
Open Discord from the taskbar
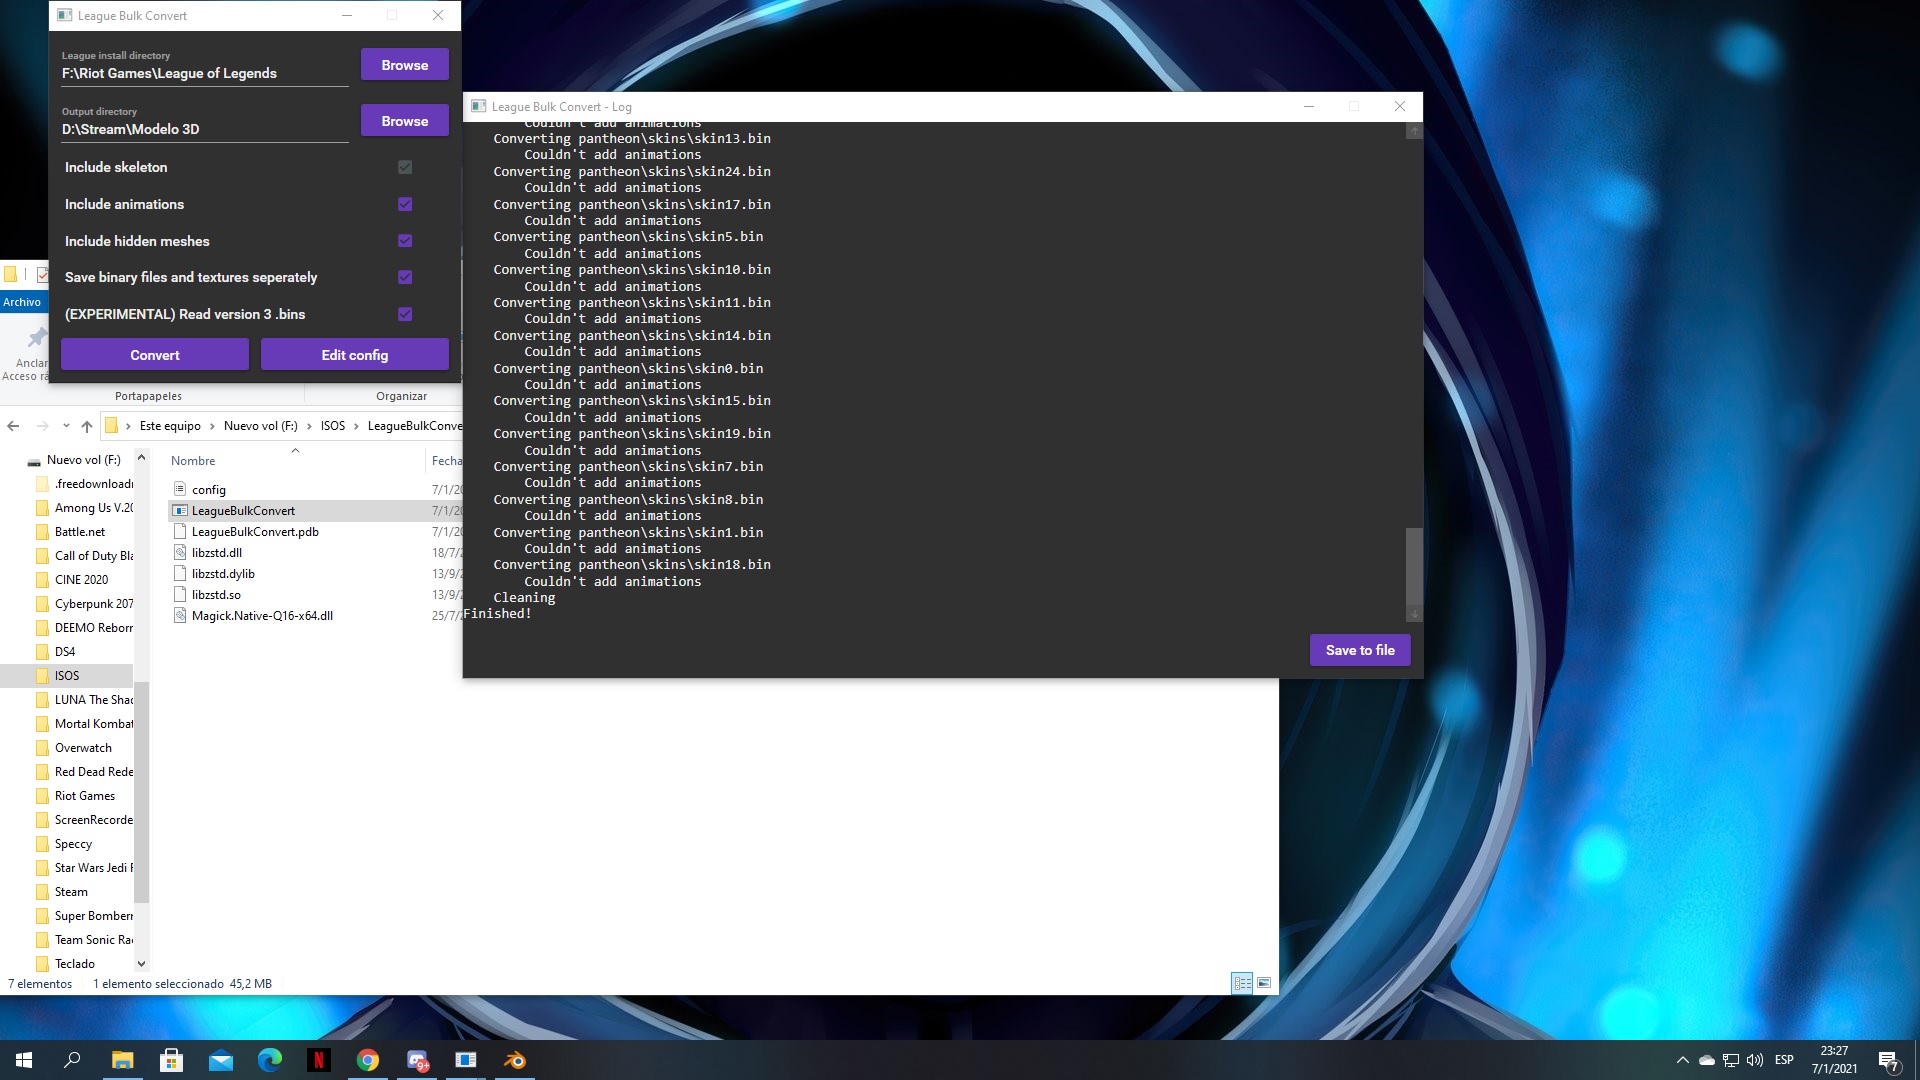pos(417,1061)
